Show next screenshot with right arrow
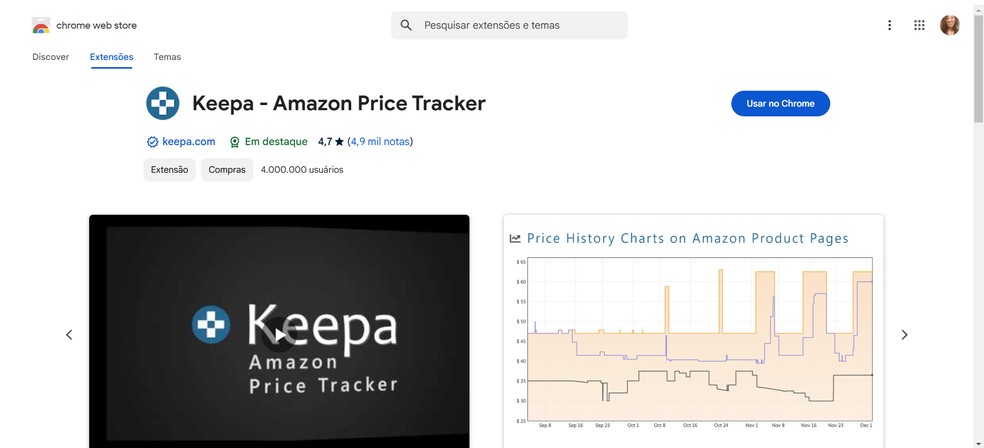The height and width of the screenshot is (448, 984). click(904, 335)
